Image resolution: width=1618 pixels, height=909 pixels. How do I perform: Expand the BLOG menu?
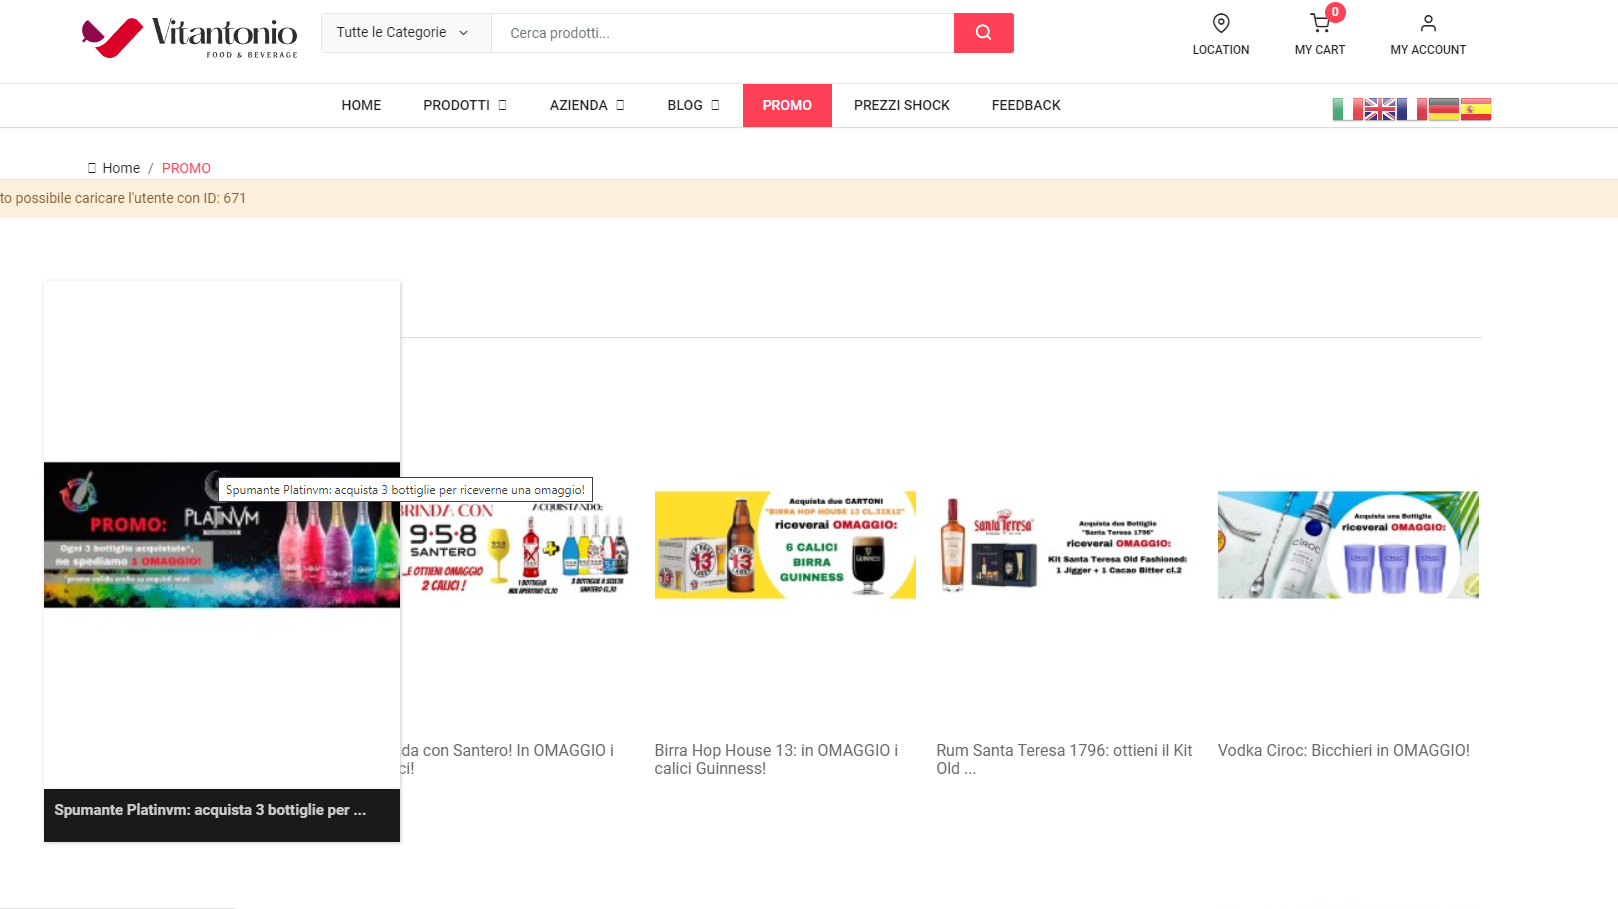(694, 105)
